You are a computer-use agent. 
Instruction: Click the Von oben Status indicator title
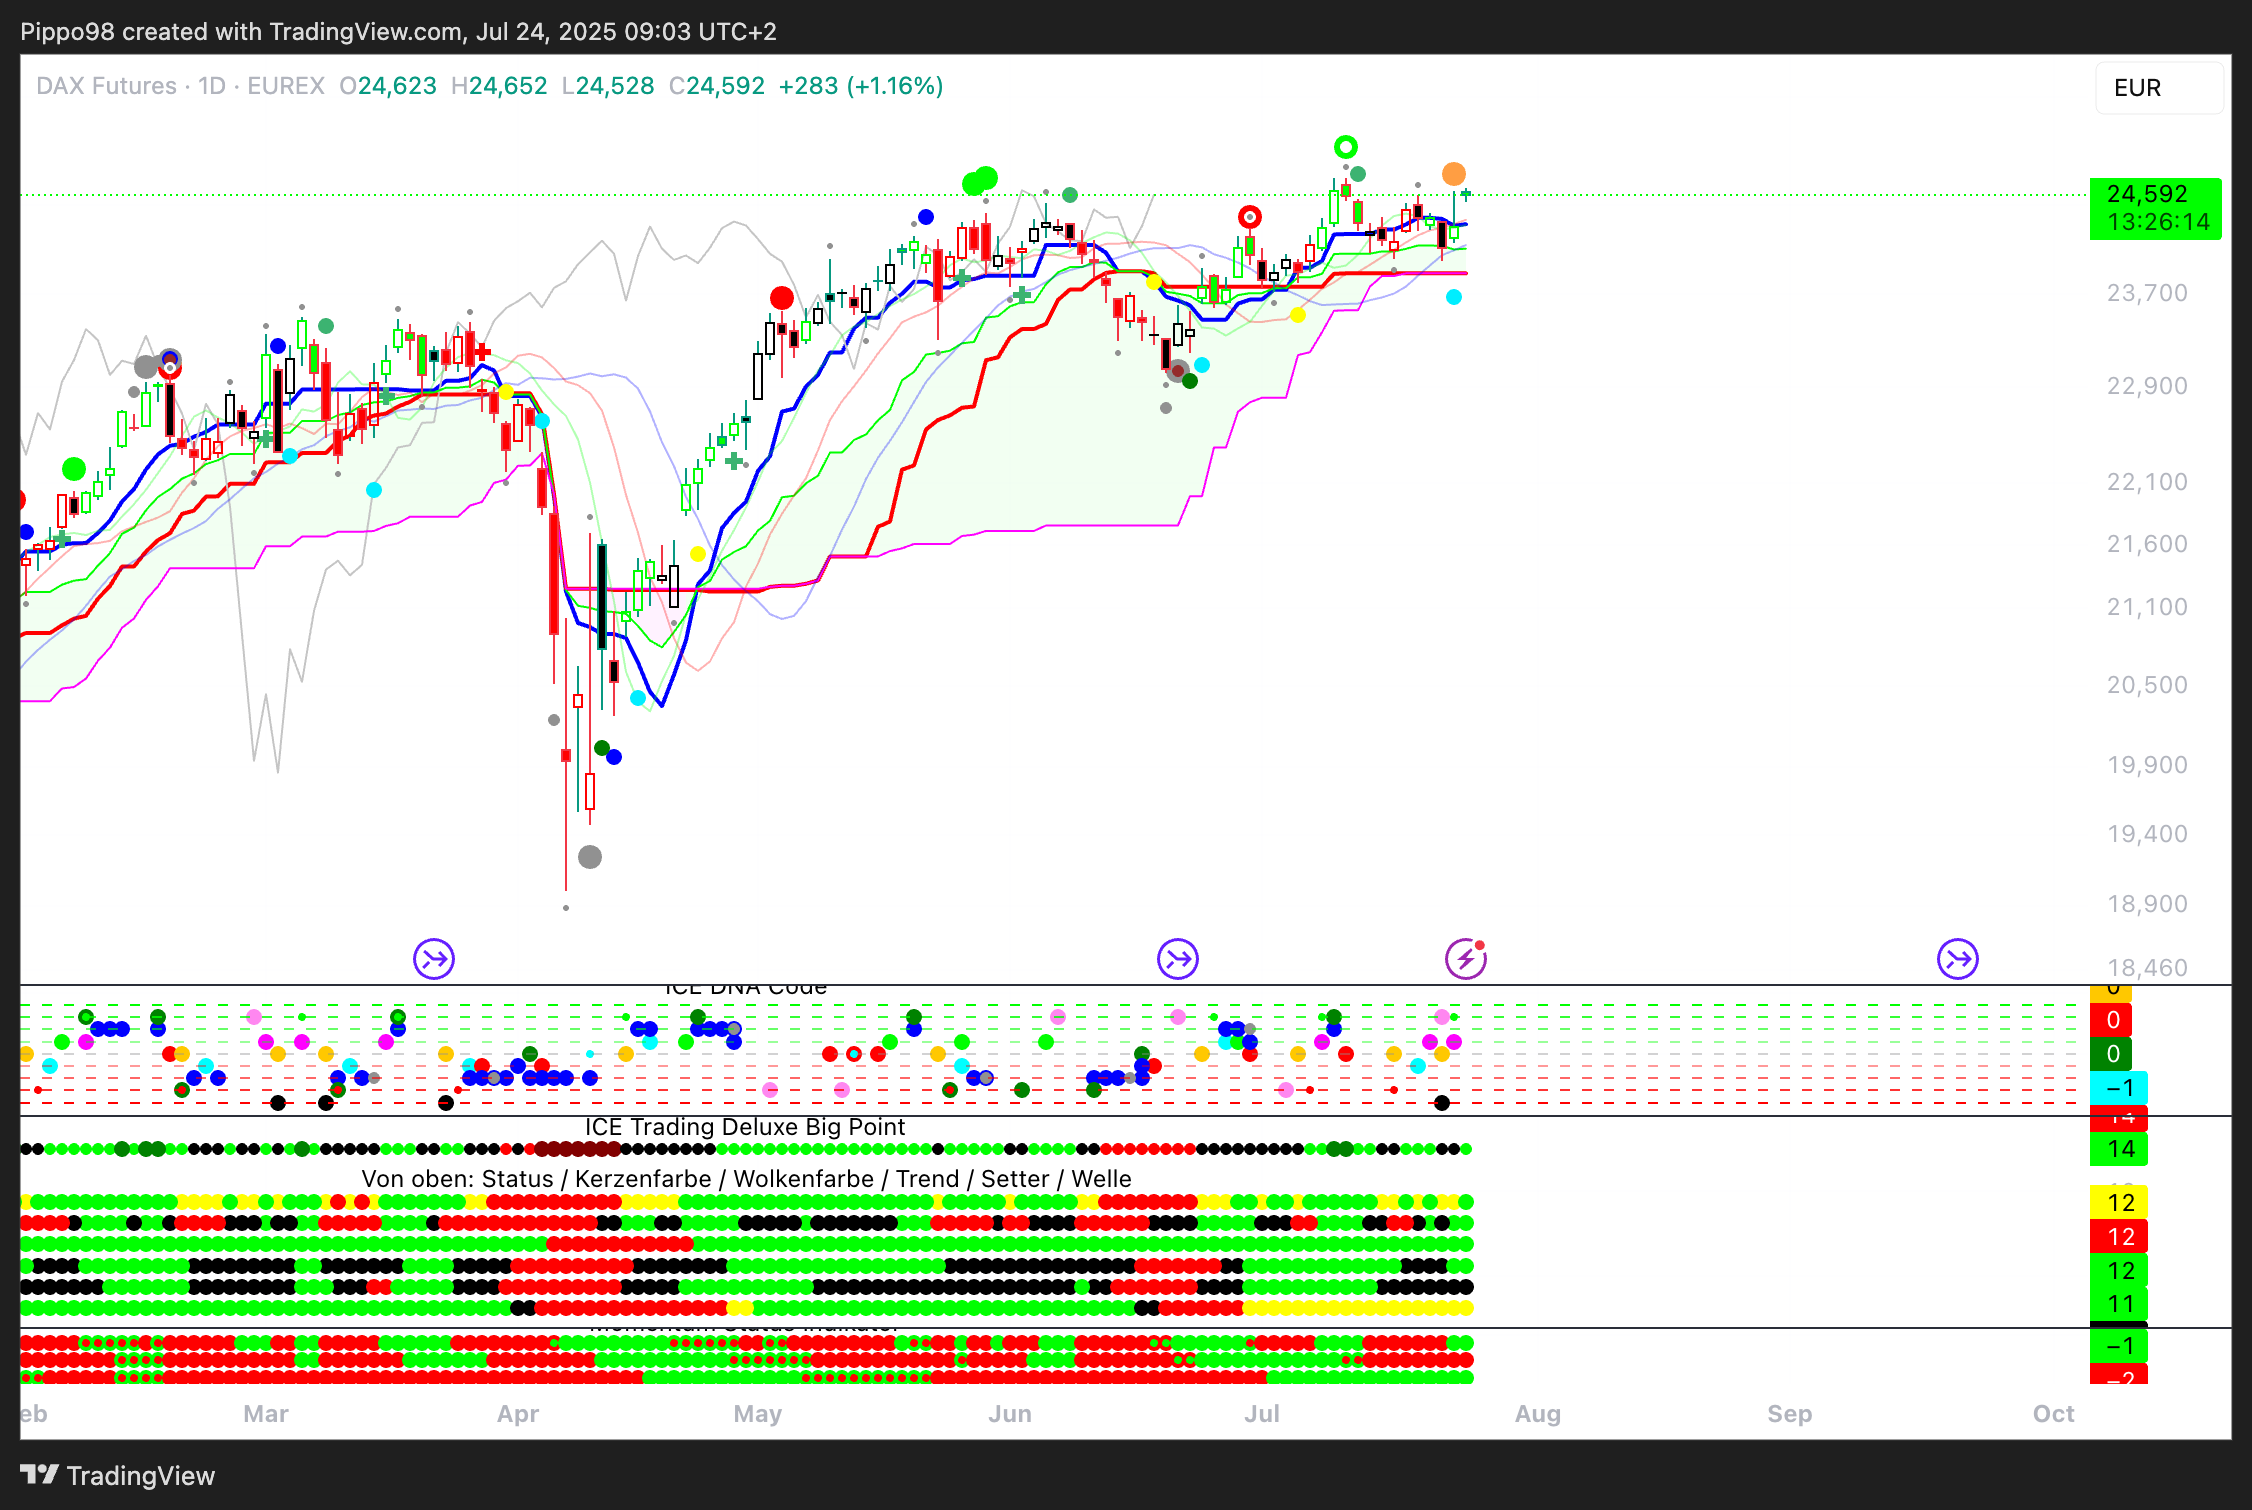tap(746, 1179)
